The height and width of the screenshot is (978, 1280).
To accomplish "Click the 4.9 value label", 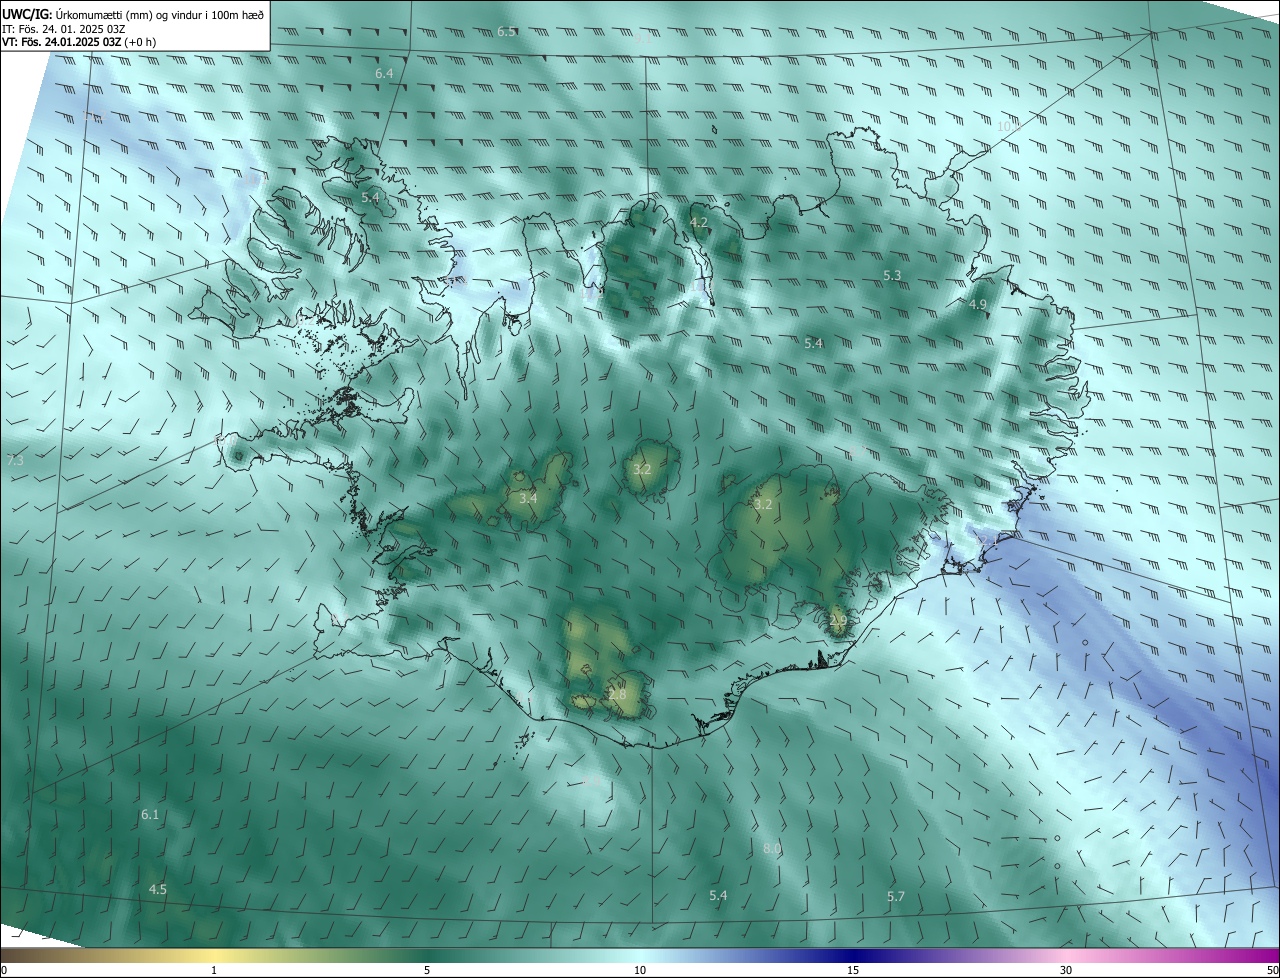I will click(x=978, y=304).
